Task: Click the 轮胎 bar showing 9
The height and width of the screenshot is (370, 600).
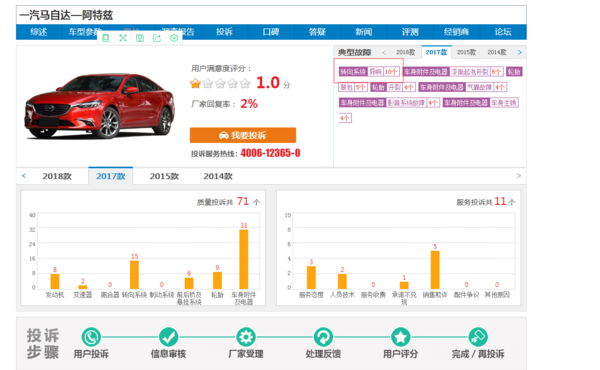Action: (x=217, y=280)
